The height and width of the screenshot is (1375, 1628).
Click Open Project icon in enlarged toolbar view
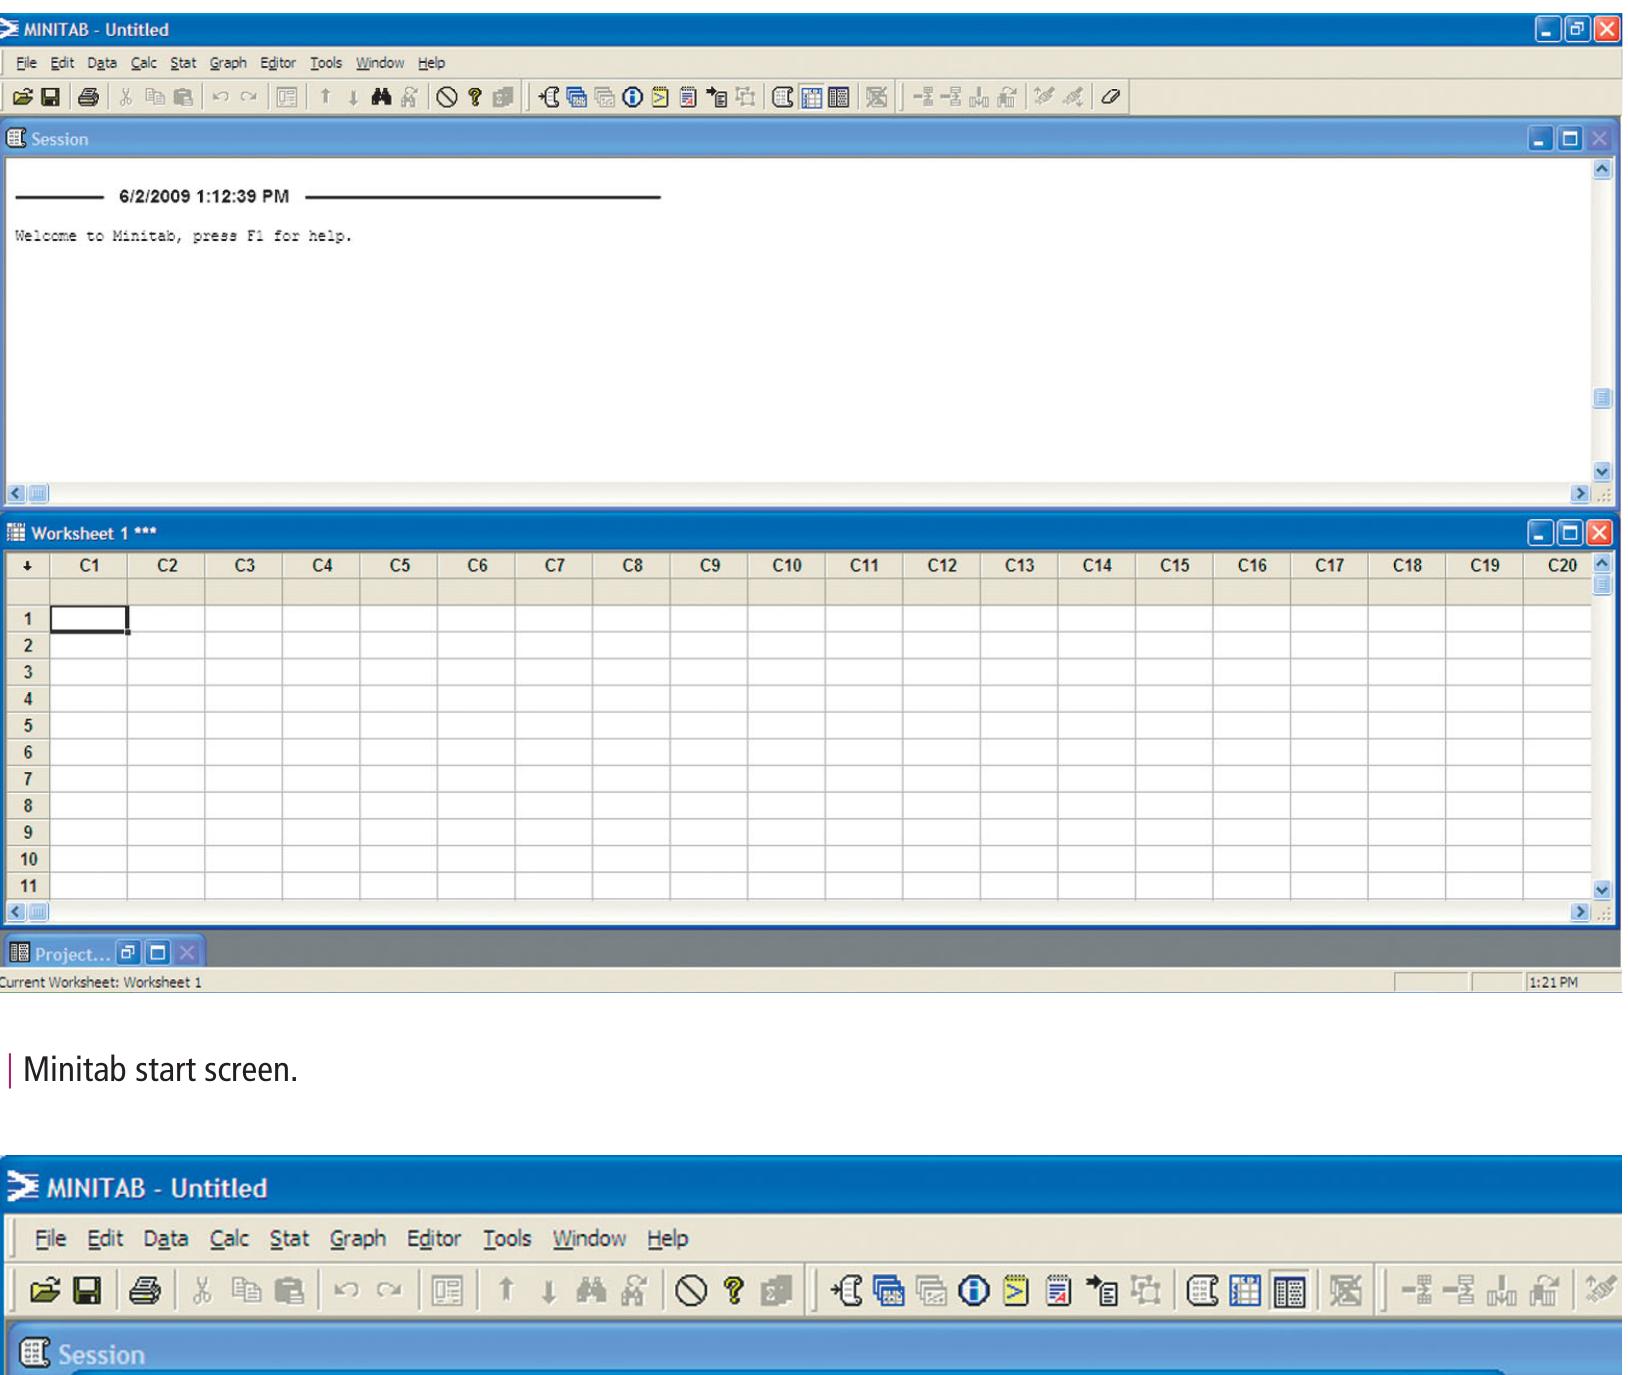click(45, 1291)
